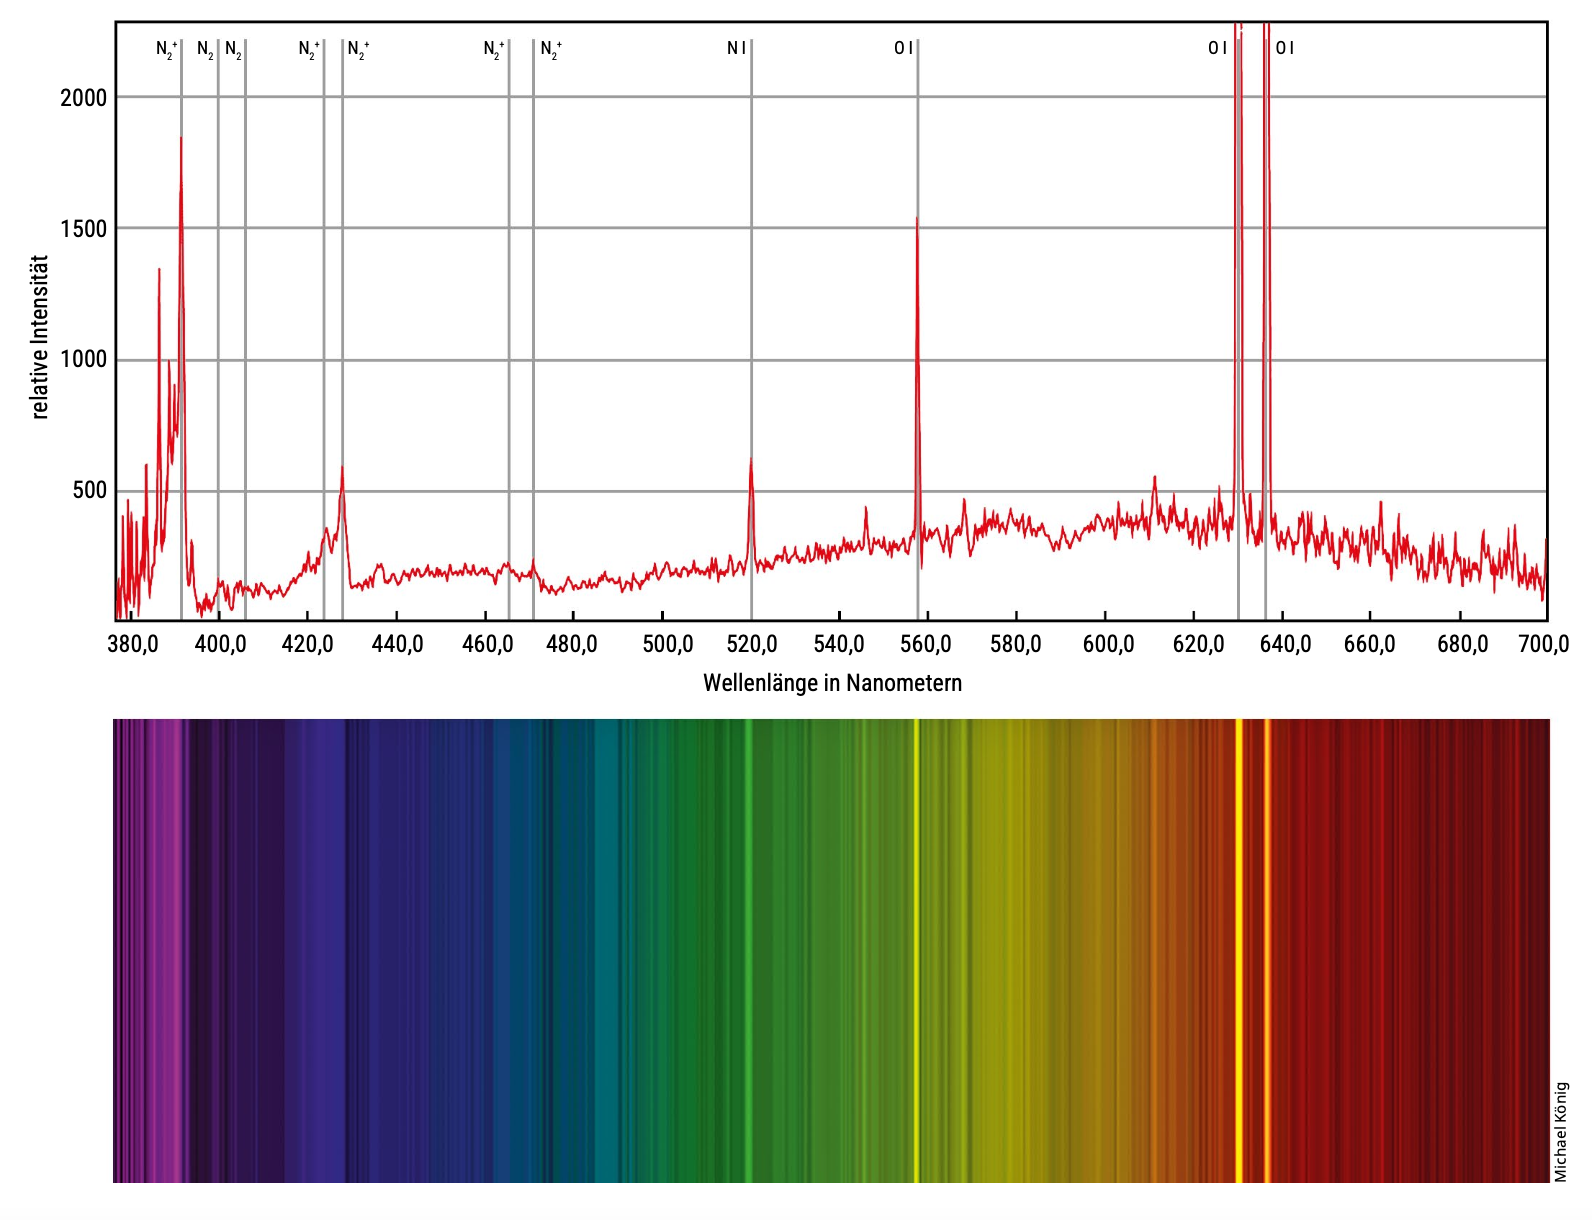Click the bright green line in the spectrum strip

coord(747,950)
